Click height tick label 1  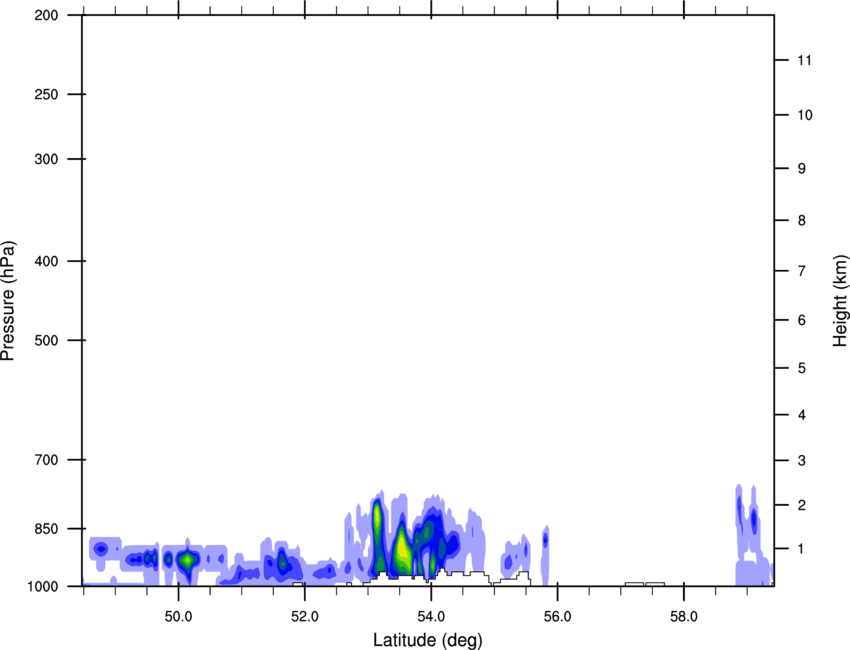802,549
